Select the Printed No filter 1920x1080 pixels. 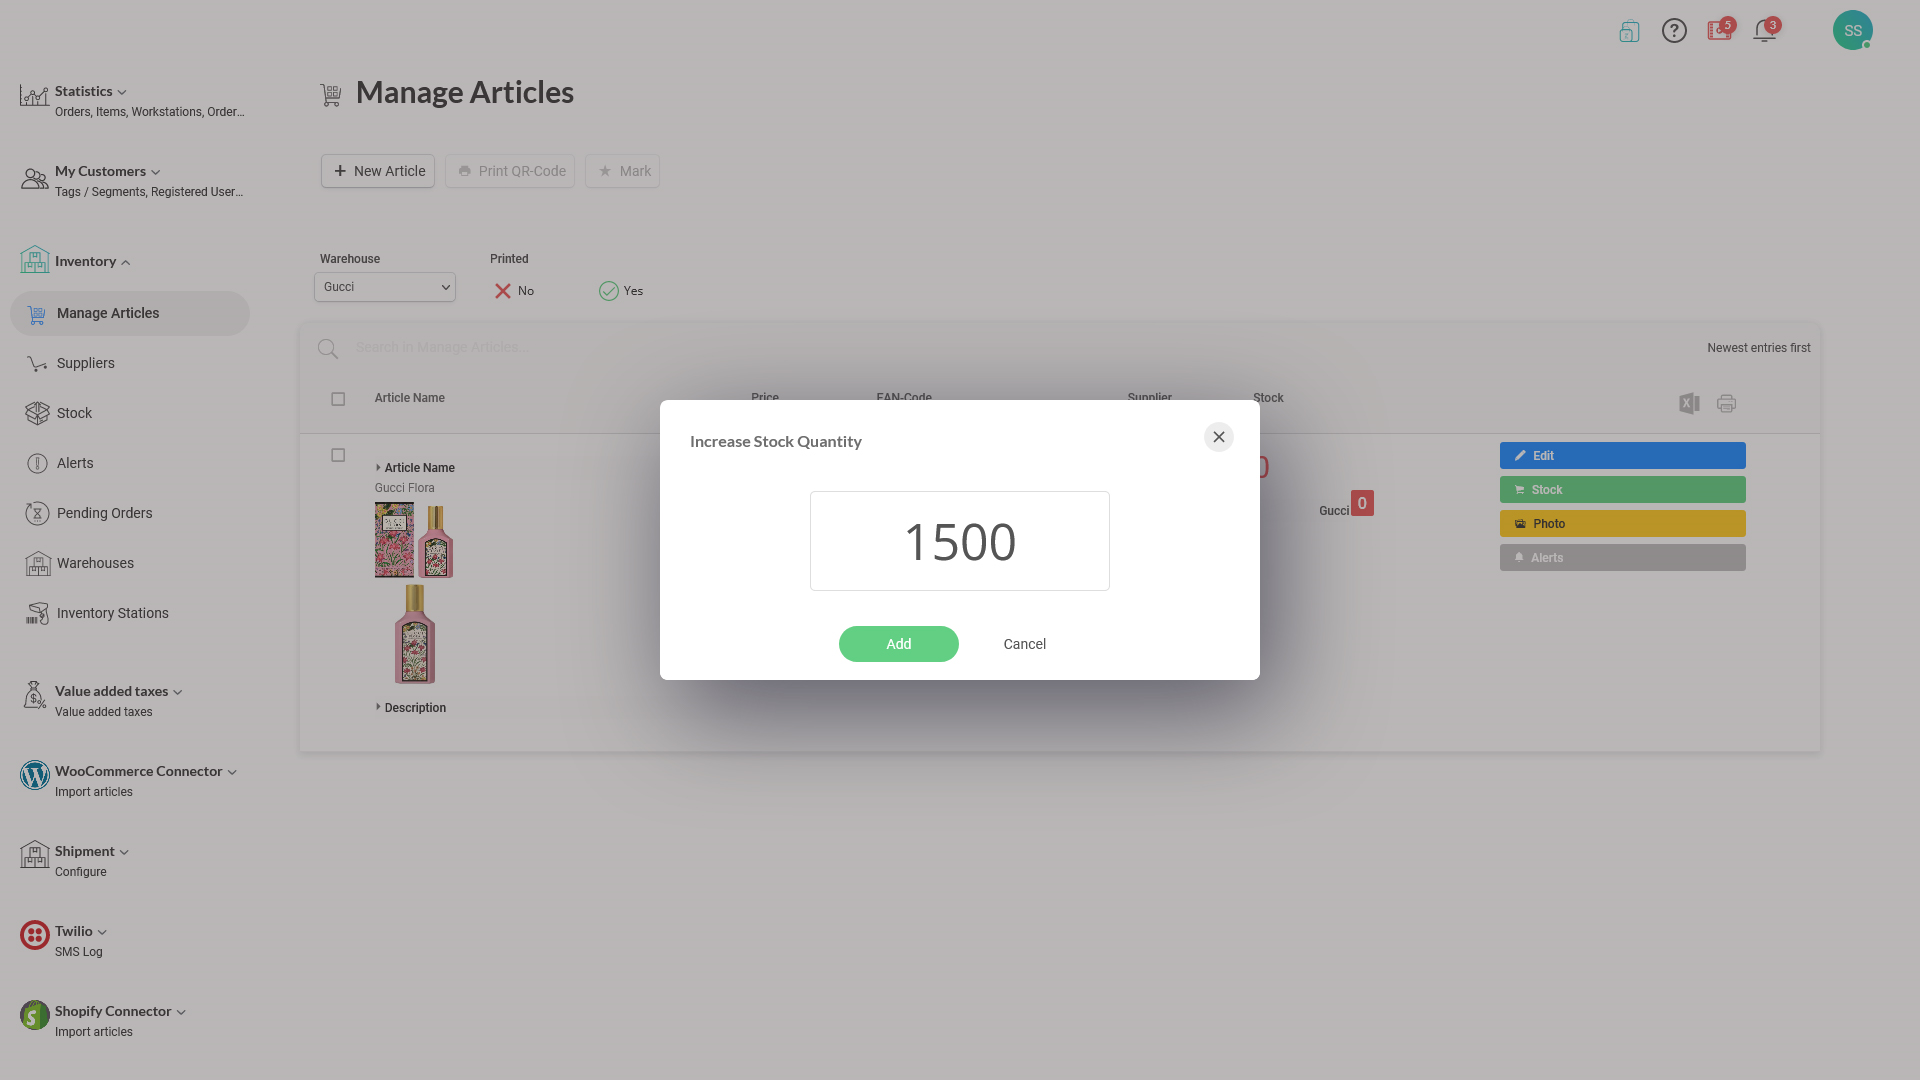coord(514,291)
